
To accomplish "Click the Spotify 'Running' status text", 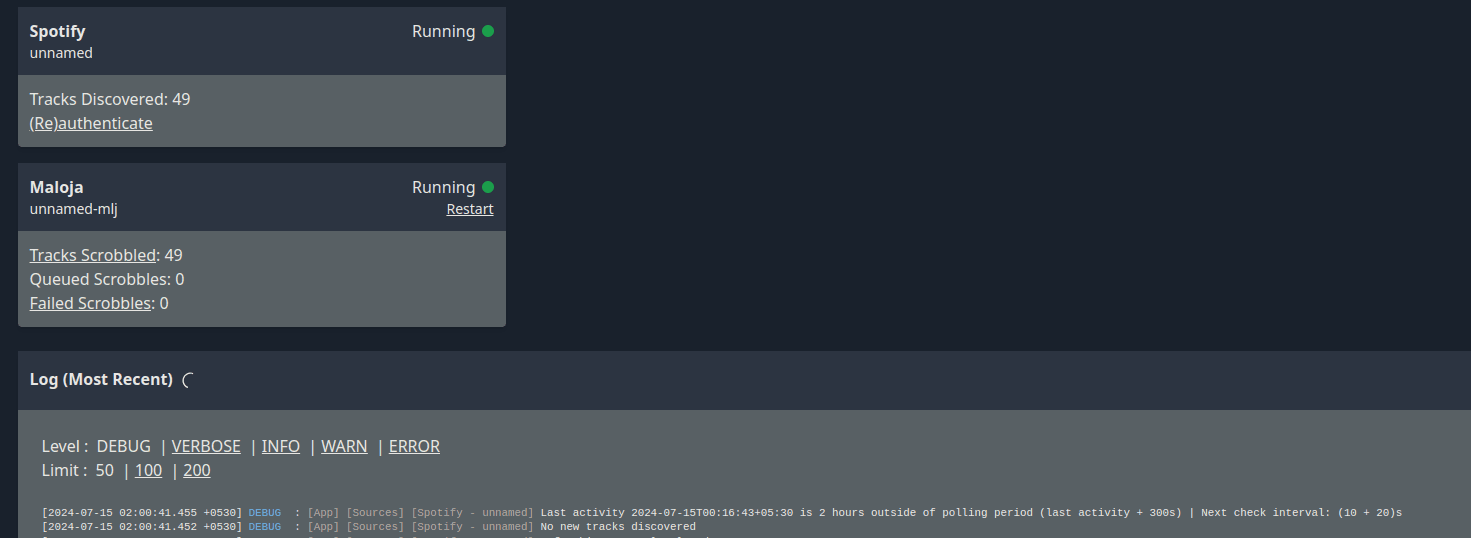I will pos(444,31).
